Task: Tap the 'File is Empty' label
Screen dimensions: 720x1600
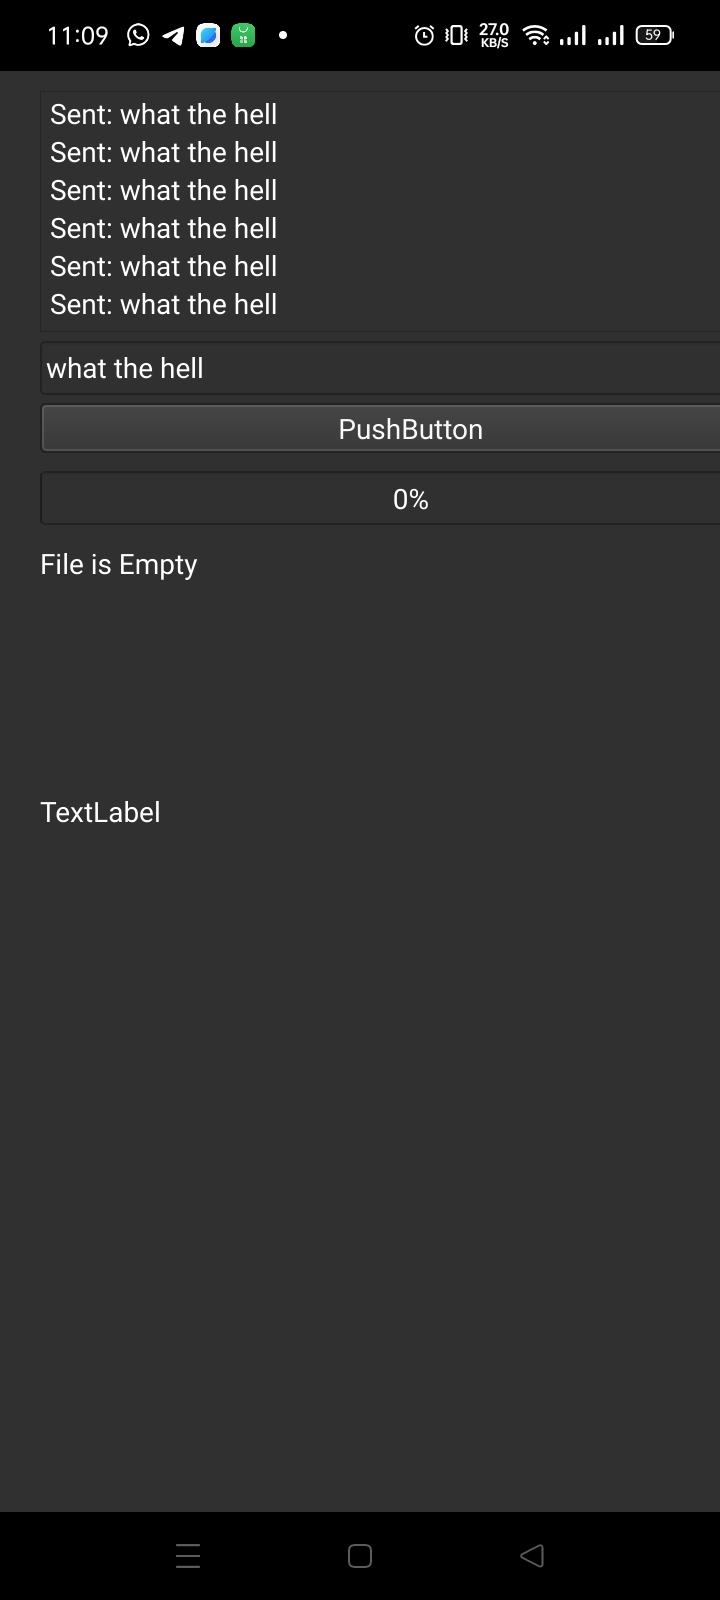Action: pyautogui.click(x=119, y=565)
